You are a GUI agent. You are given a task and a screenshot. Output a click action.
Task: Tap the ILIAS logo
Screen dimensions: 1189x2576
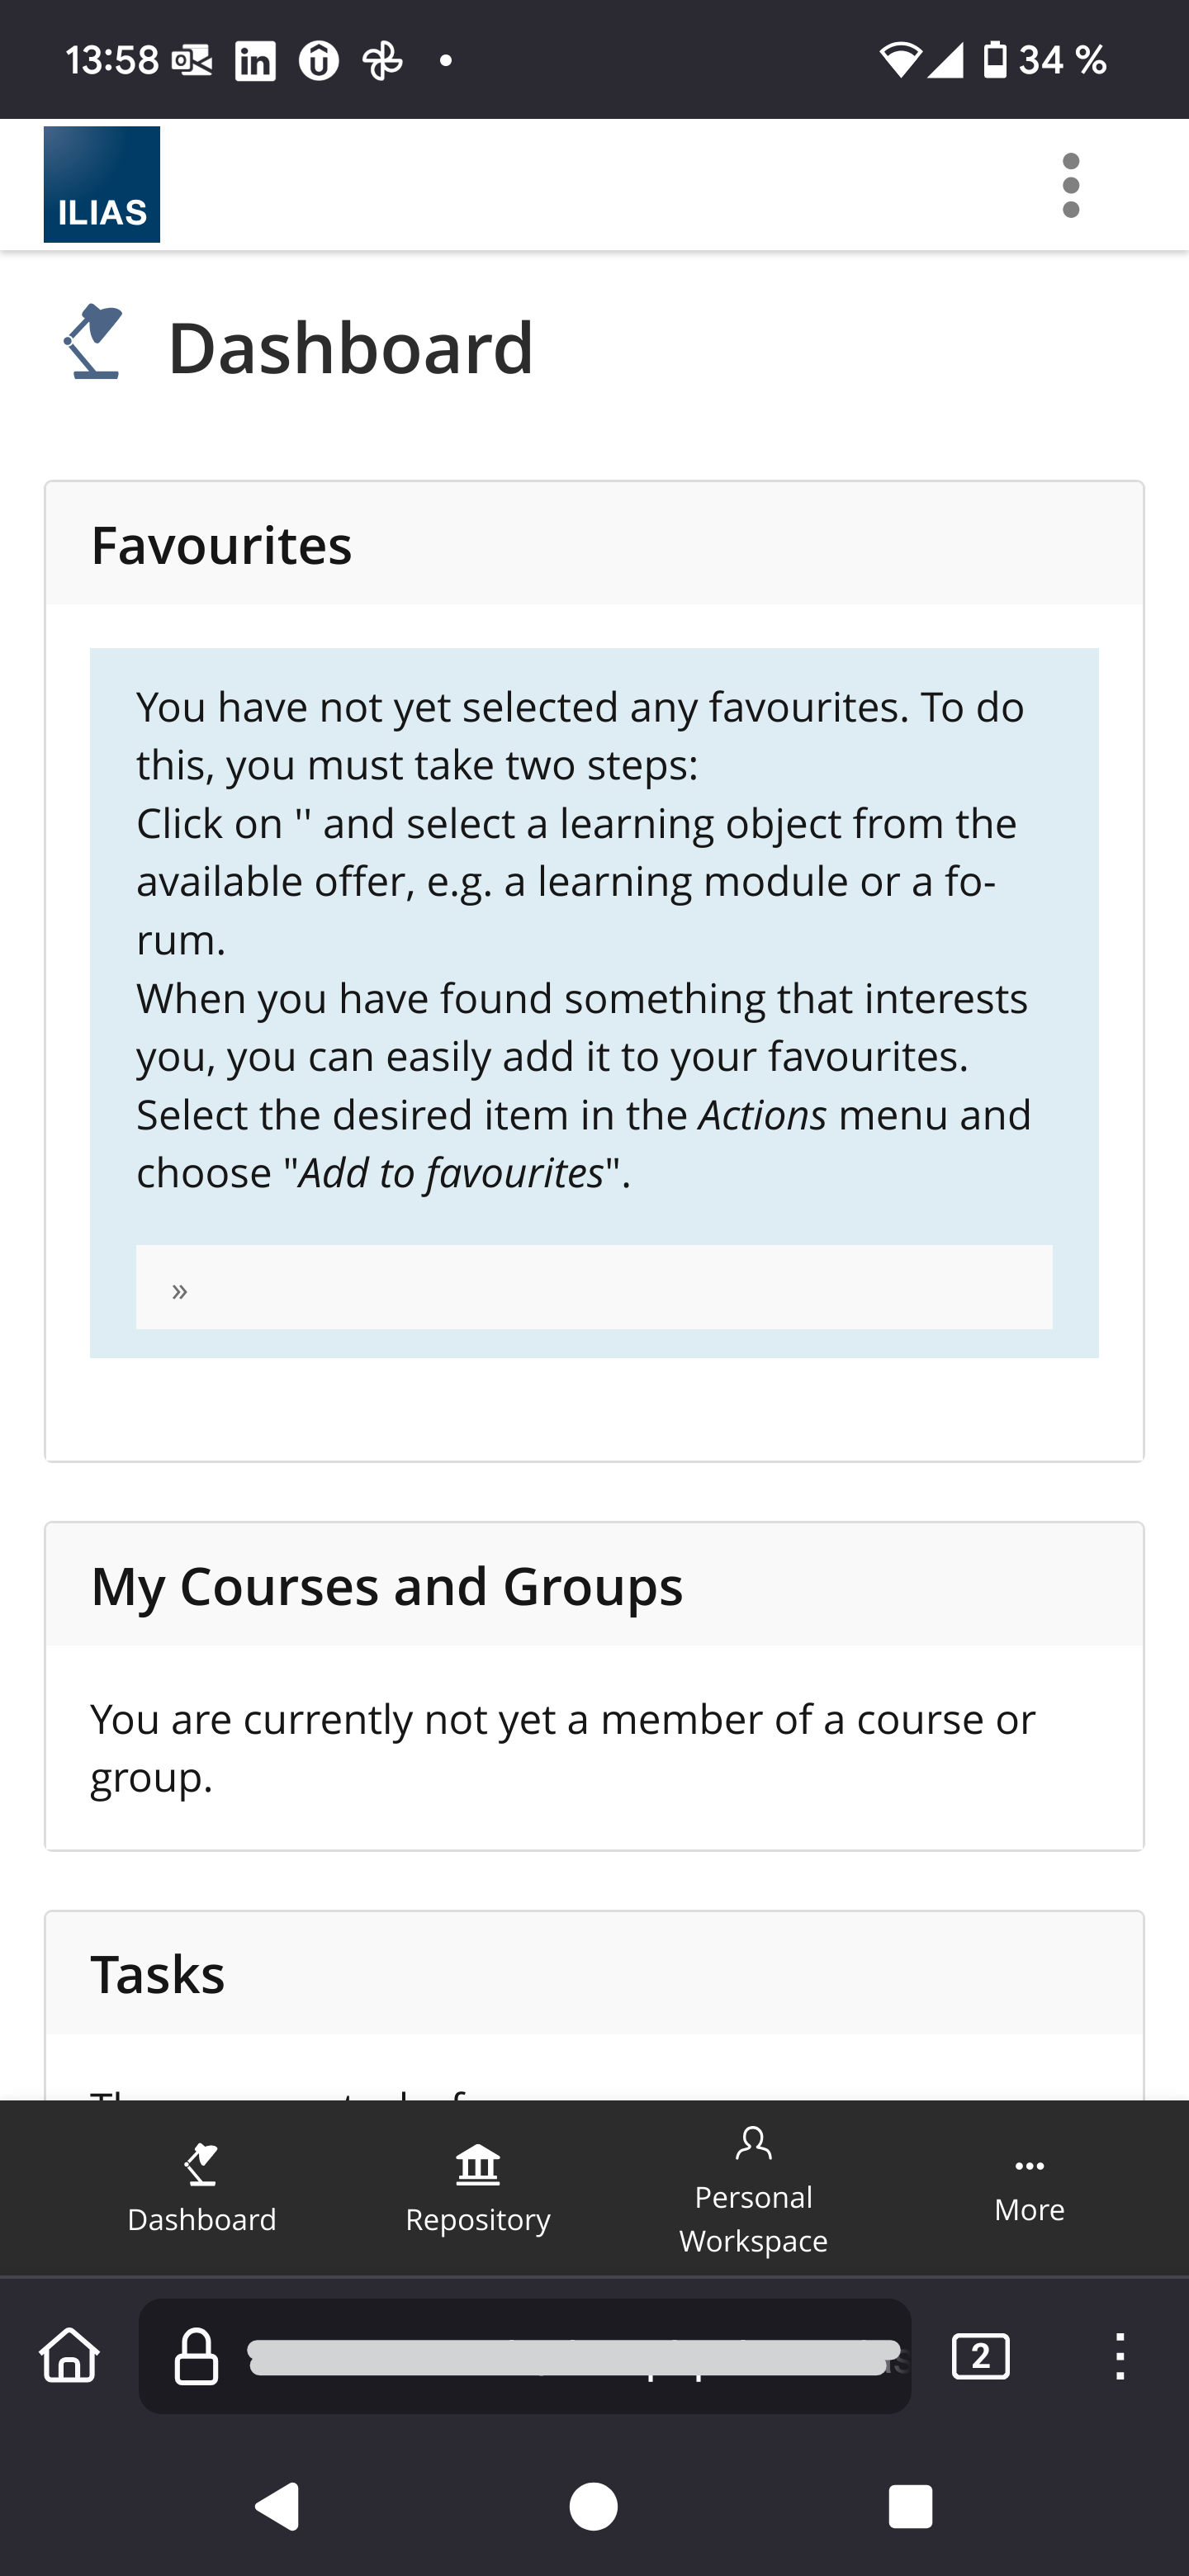(x=102, y=185)
